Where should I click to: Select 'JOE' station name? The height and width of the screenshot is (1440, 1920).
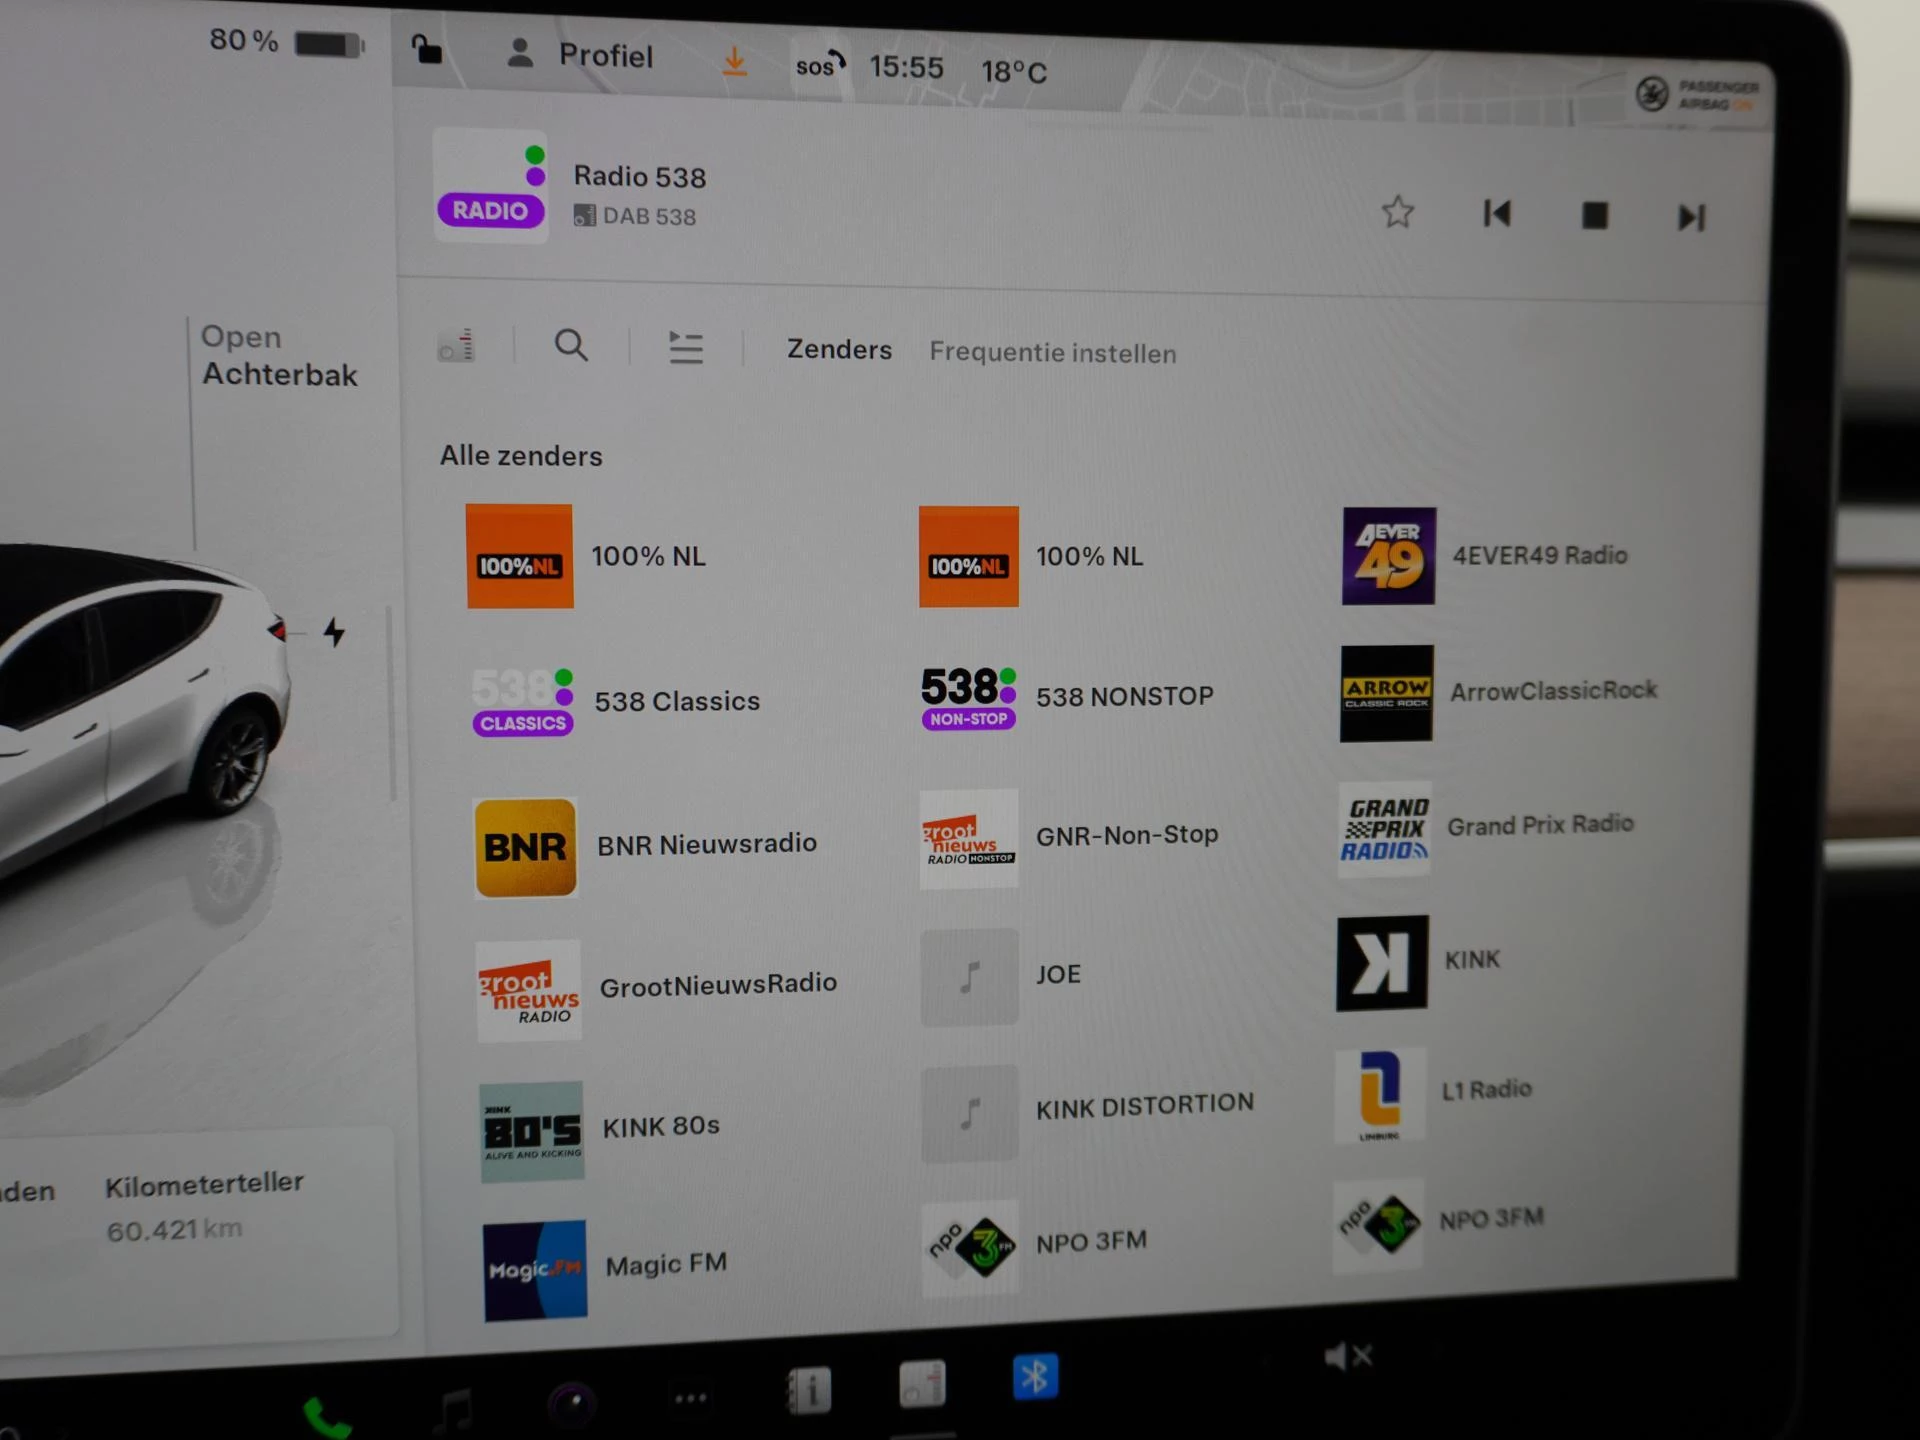(1058, 974)
